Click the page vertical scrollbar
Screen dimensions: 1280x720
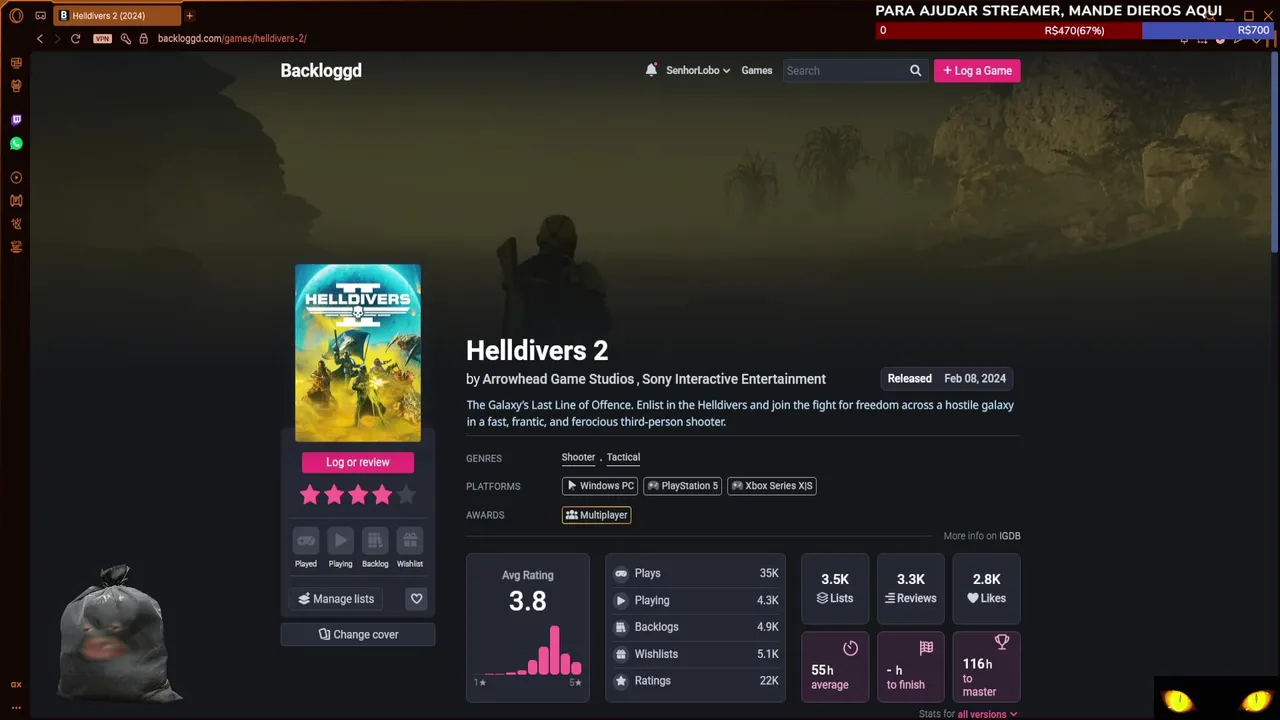1275,150
